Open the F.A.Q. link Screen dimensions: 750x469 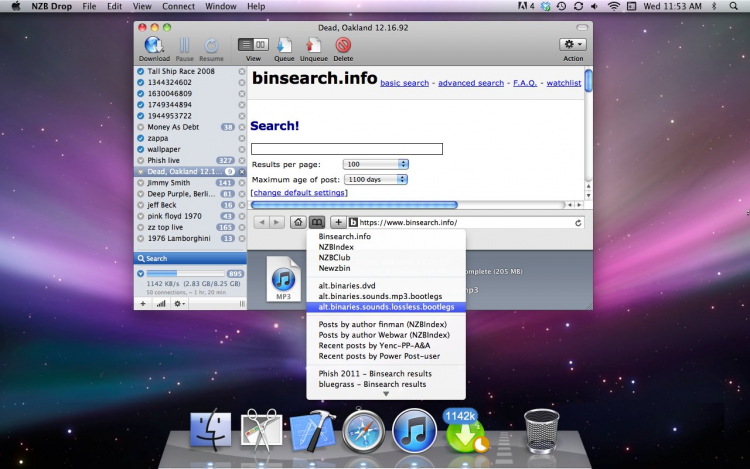[x=525, y=83]
